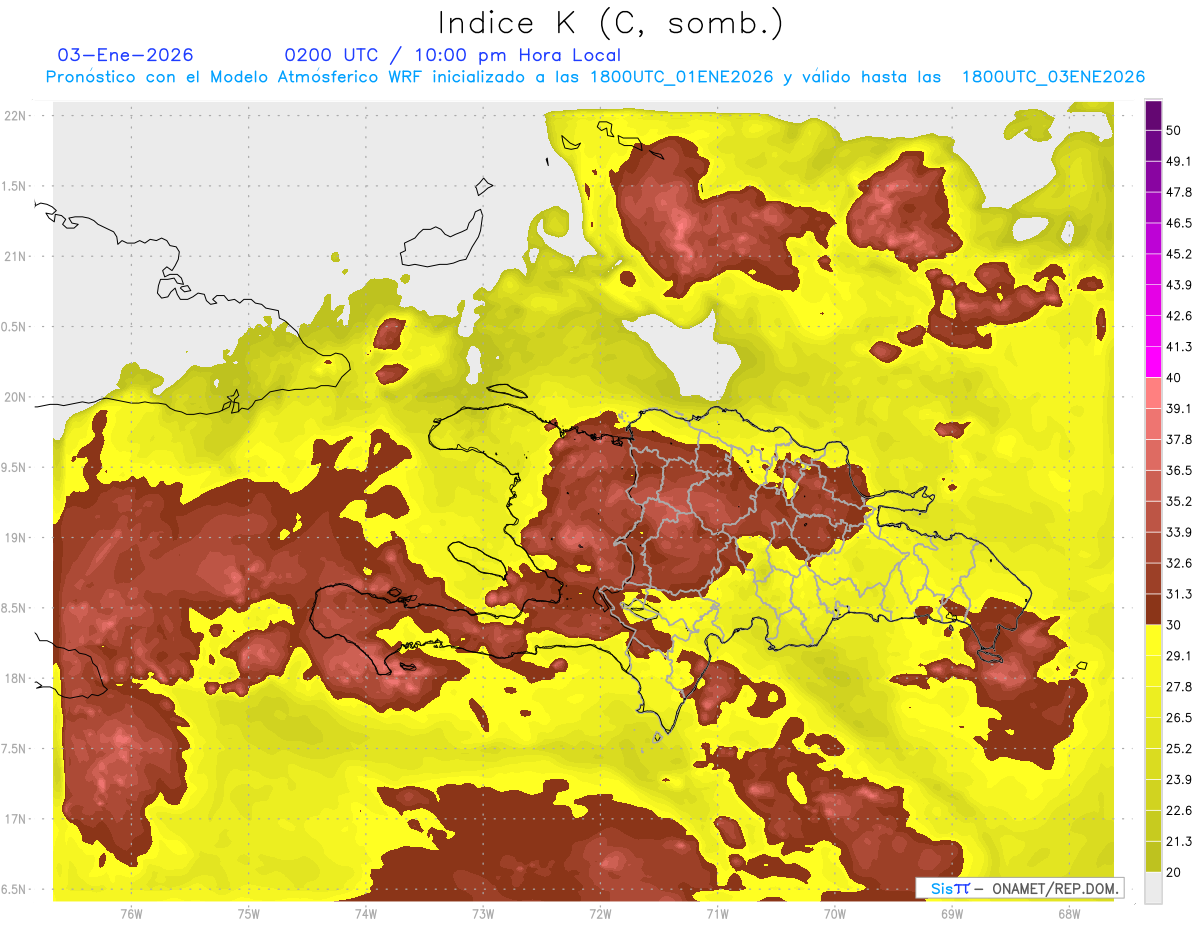The height and width of the screenshot is (927, 1200).
Task: Click the '76W' longitude axis label
Action: (132, 913)
